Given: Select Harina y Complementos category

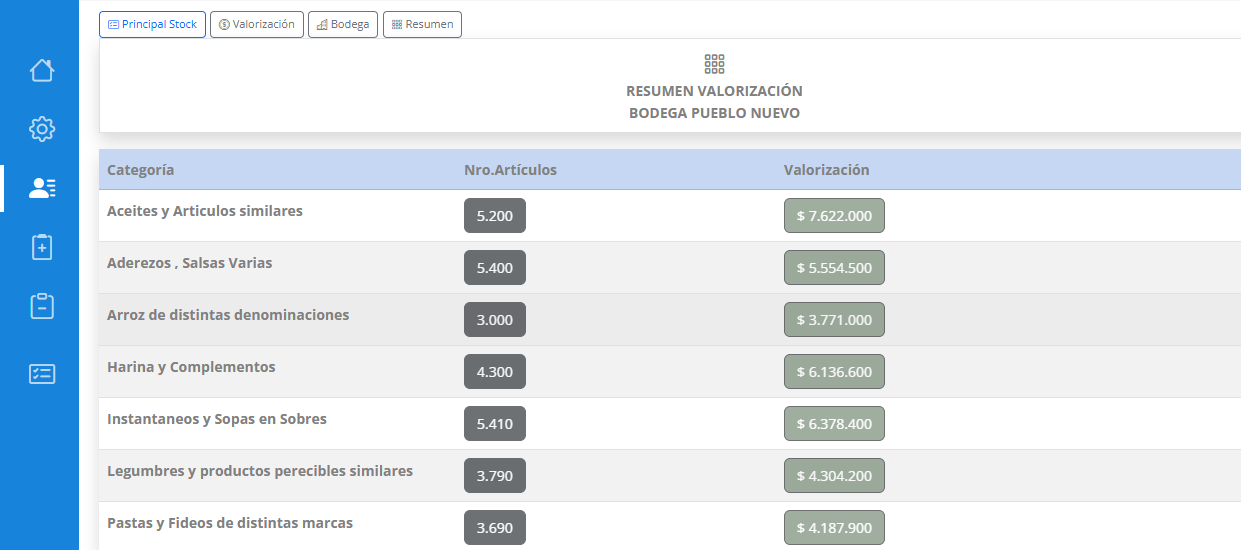Looking at the screenshot, I should (x=191, y=367).
